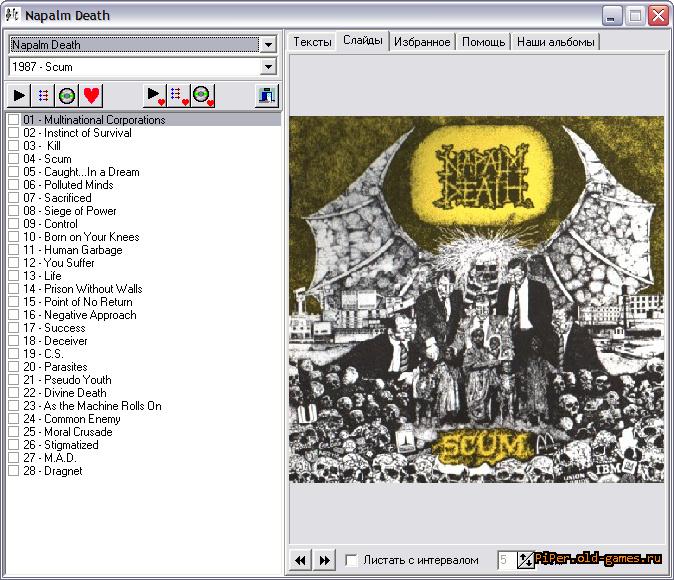Open the 1987 - Scum album dropdown
The width and height of the screenshot is (674, 580).
click(268, 67)
